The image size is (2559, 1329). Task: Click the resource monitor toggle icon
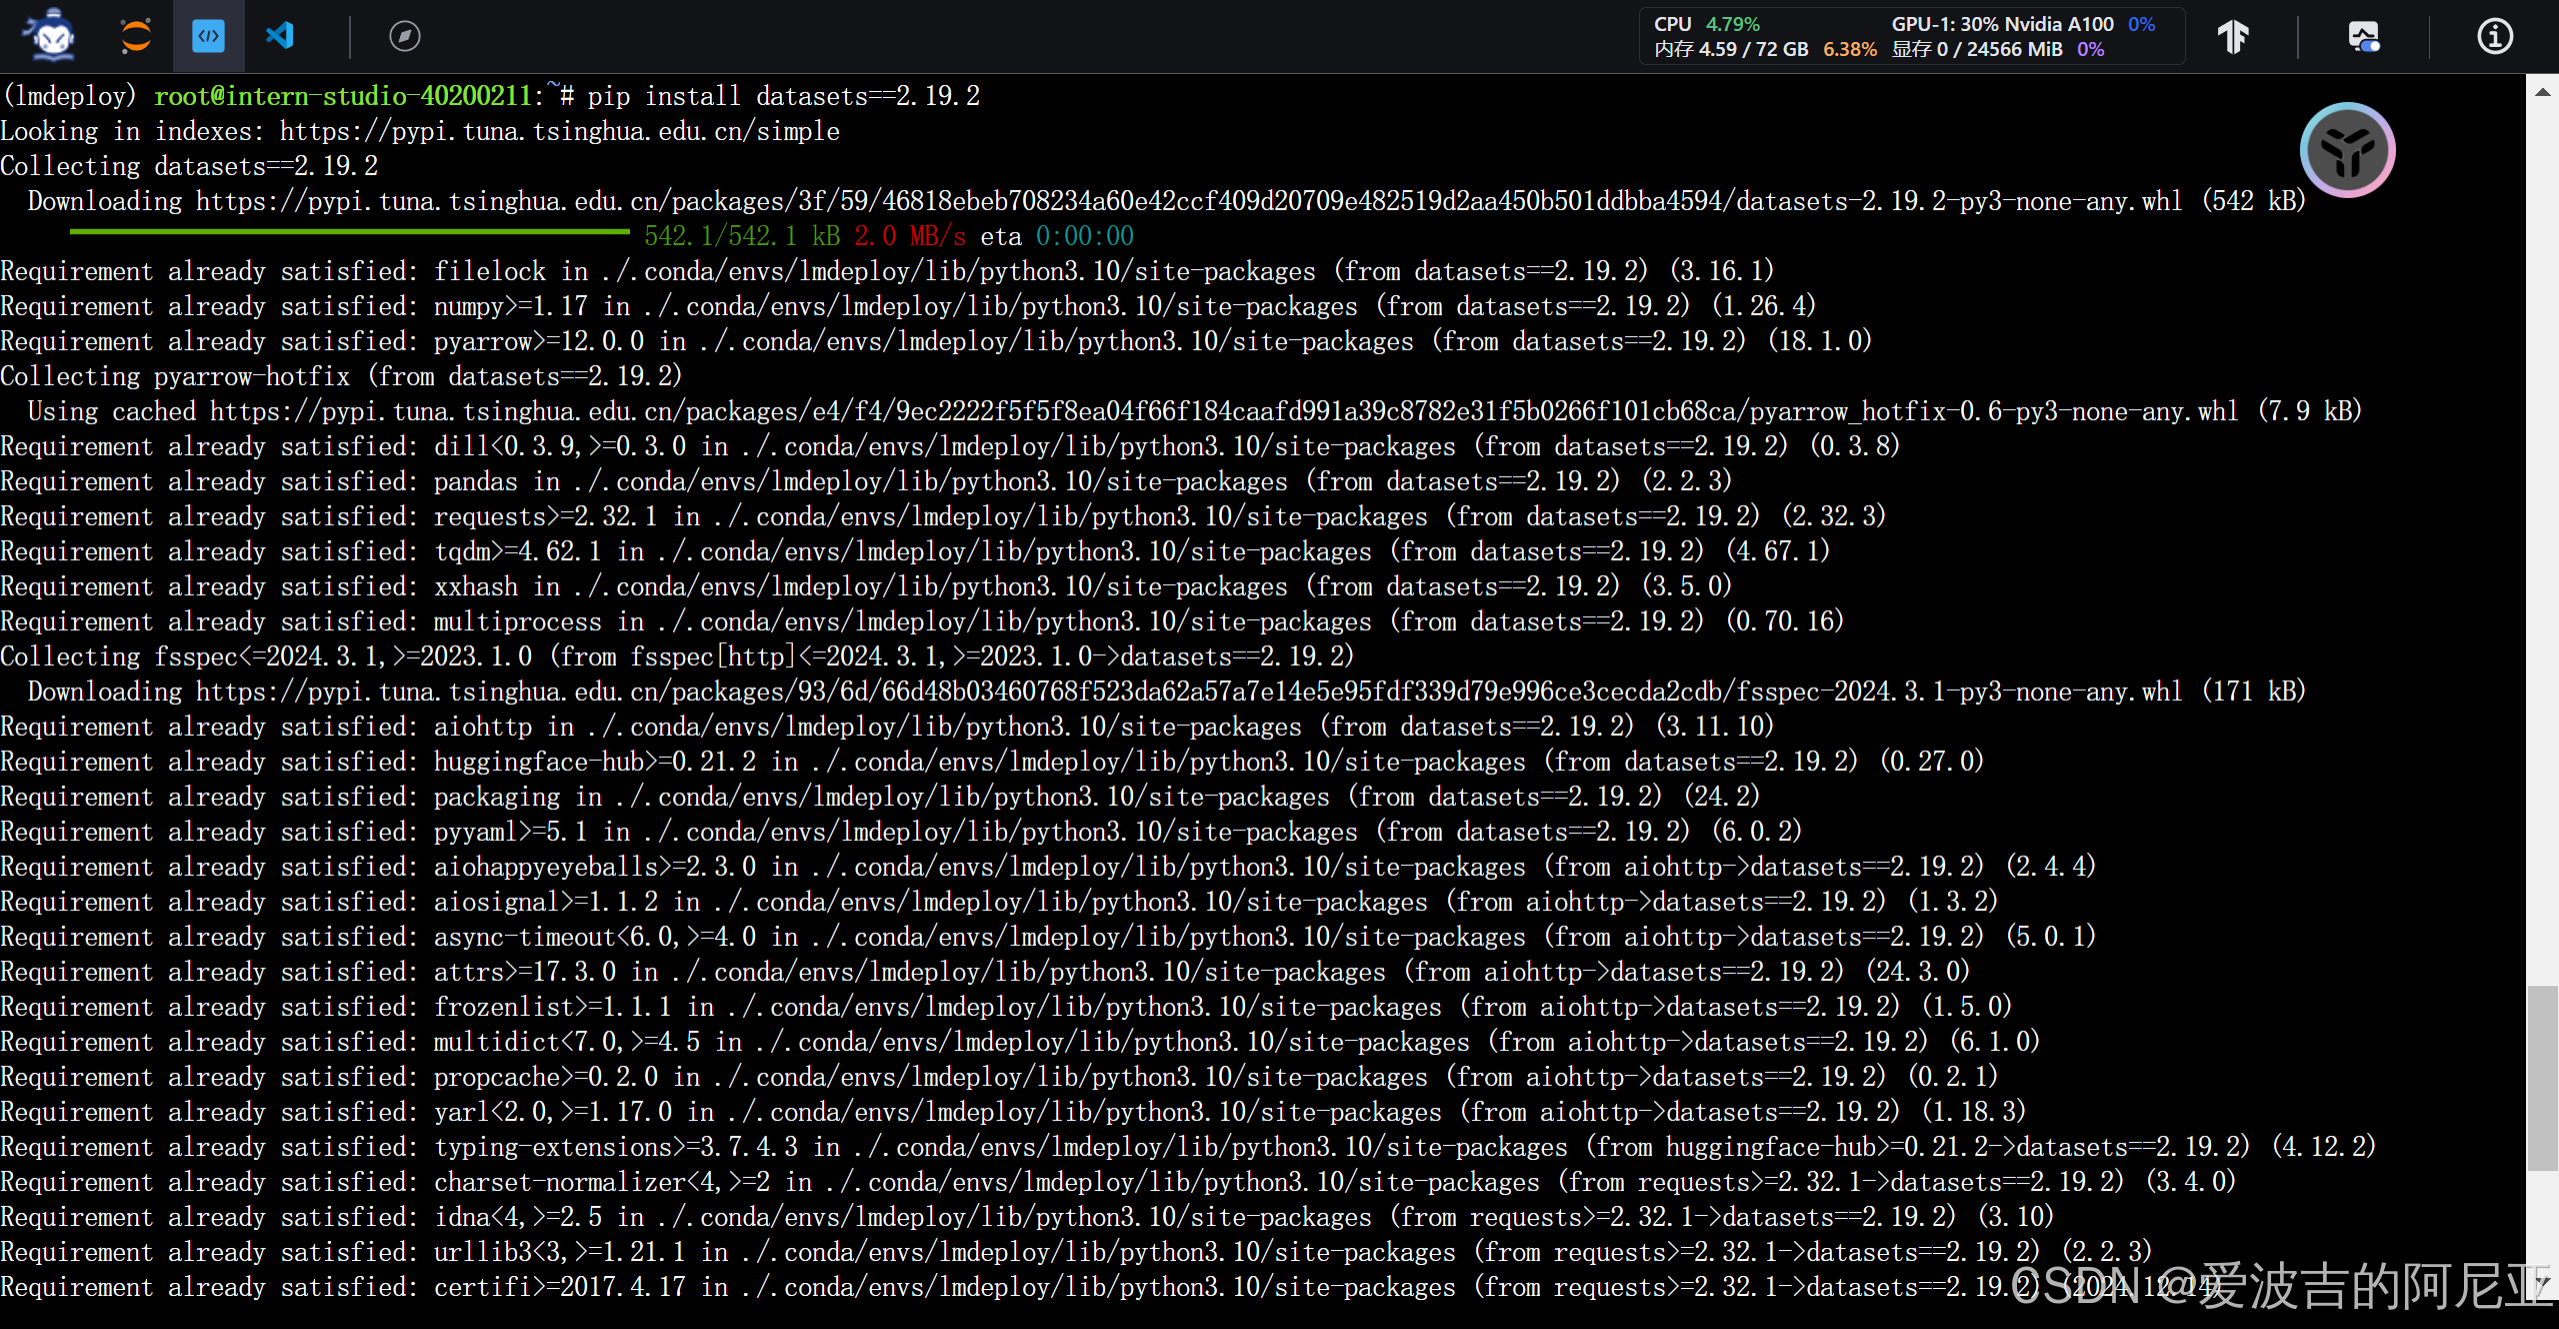pos(2363,37)
